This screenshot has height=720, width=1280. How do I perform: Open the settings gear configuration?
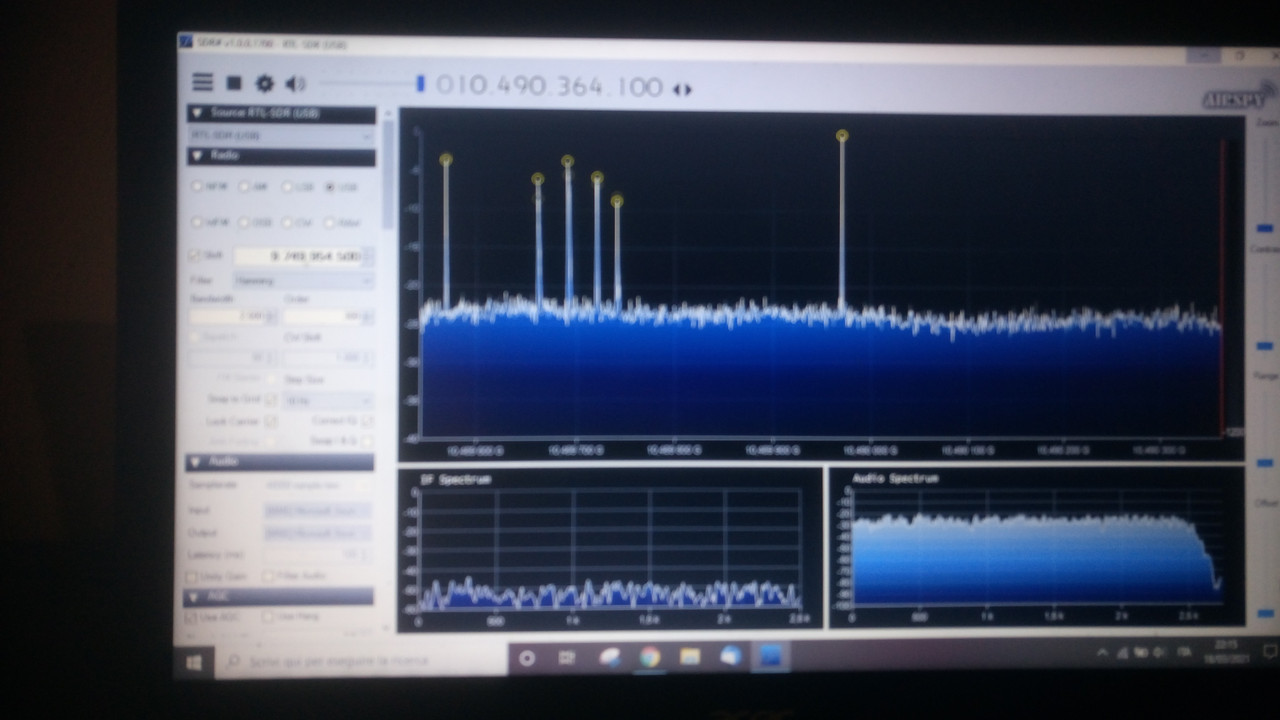tap(264, 84)
